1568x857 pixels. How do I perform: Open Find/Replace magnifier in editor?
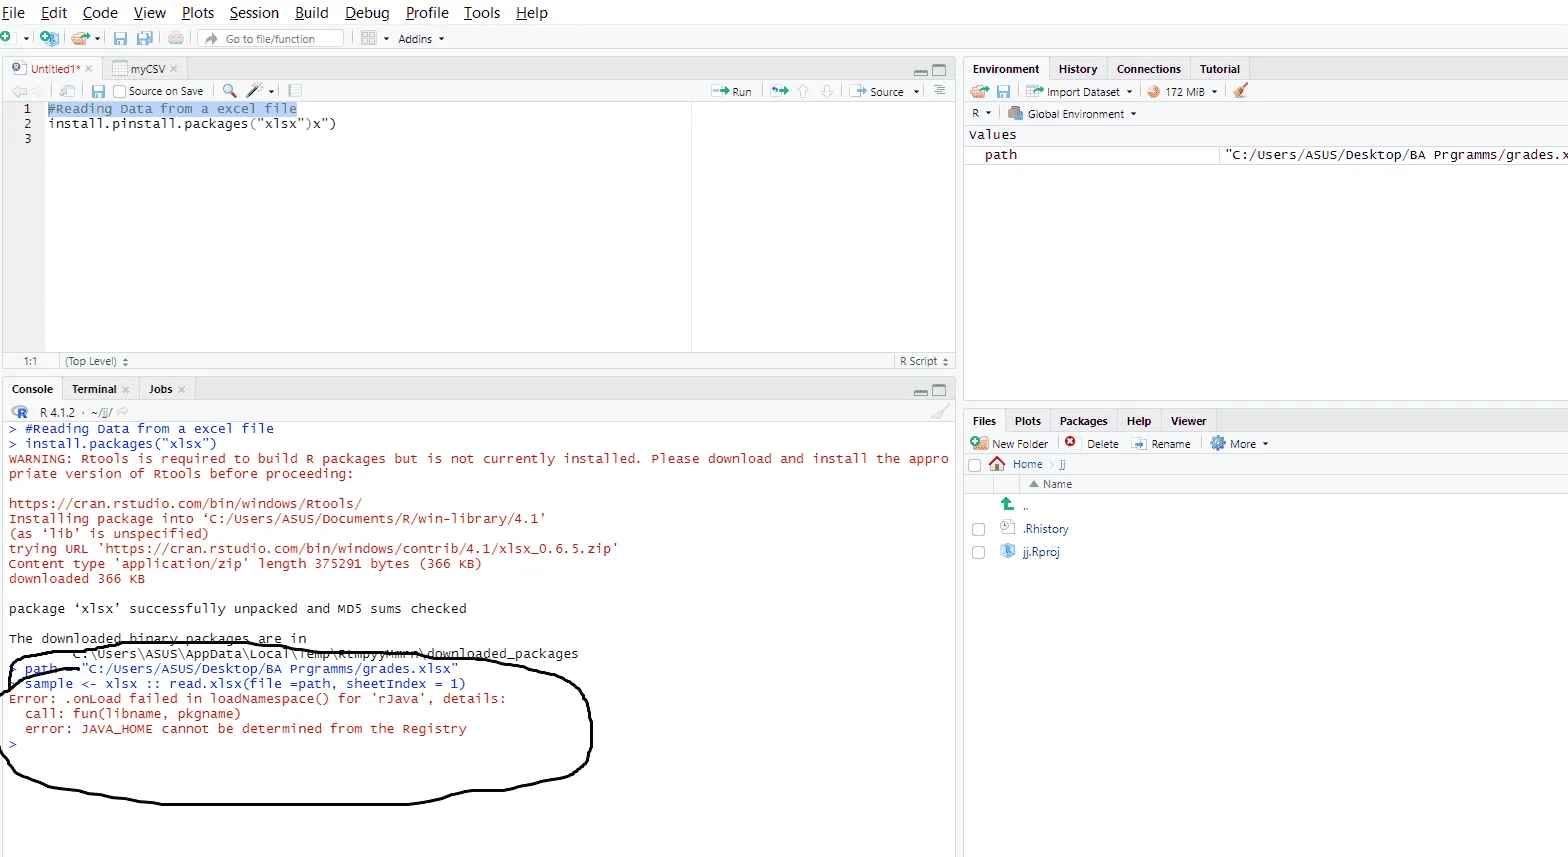[x=230, y=91]
